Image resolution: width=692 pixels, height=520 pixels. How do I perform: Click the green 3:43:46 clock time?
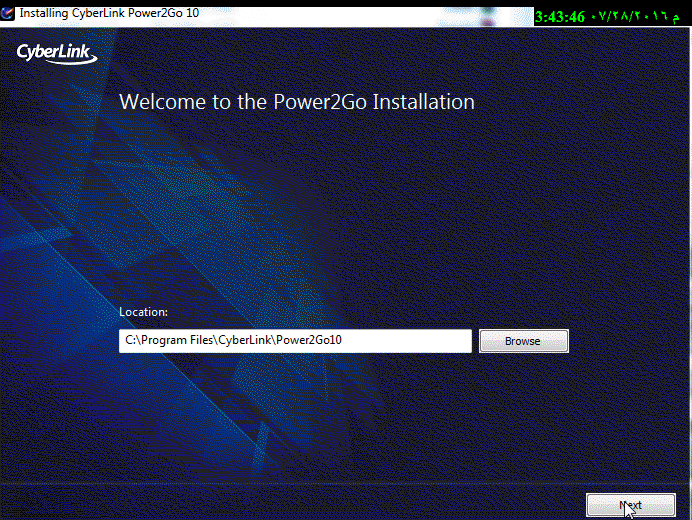tap(561, 17)
